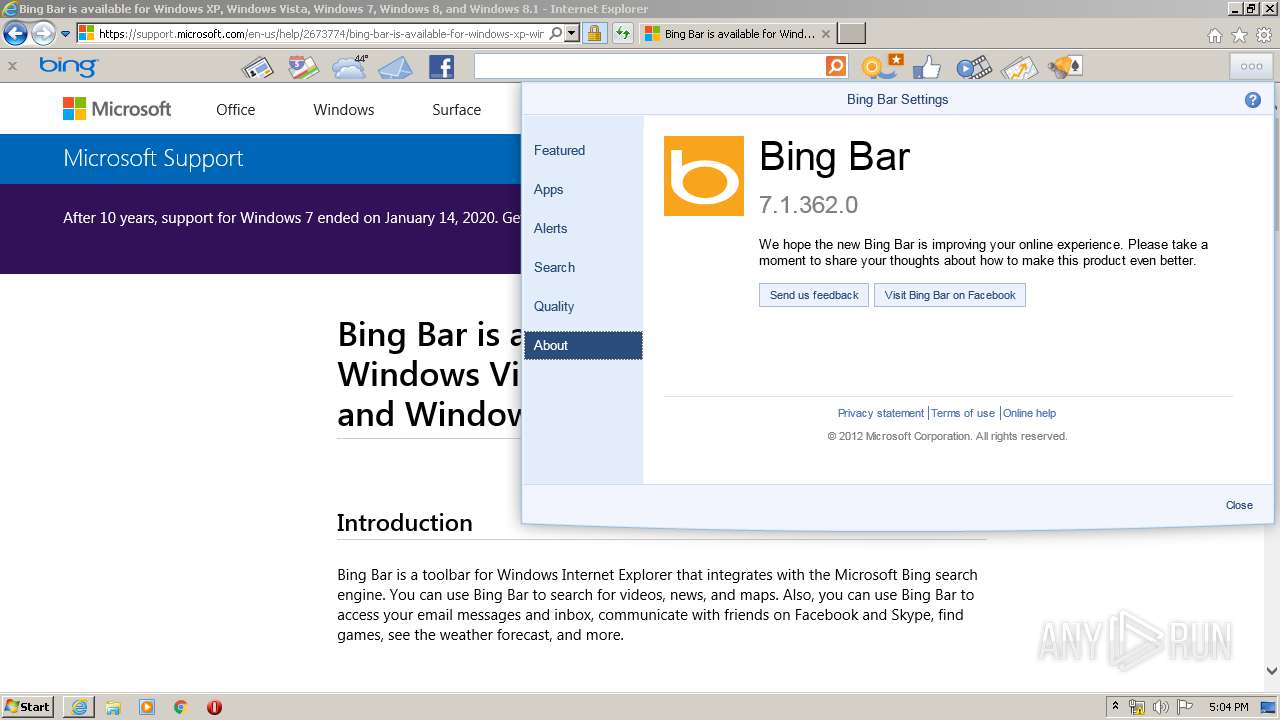Open the Bing Bar video icon
Image resolution: width=1280 pixels, height=720 pixels.
(x=973, y=67)
